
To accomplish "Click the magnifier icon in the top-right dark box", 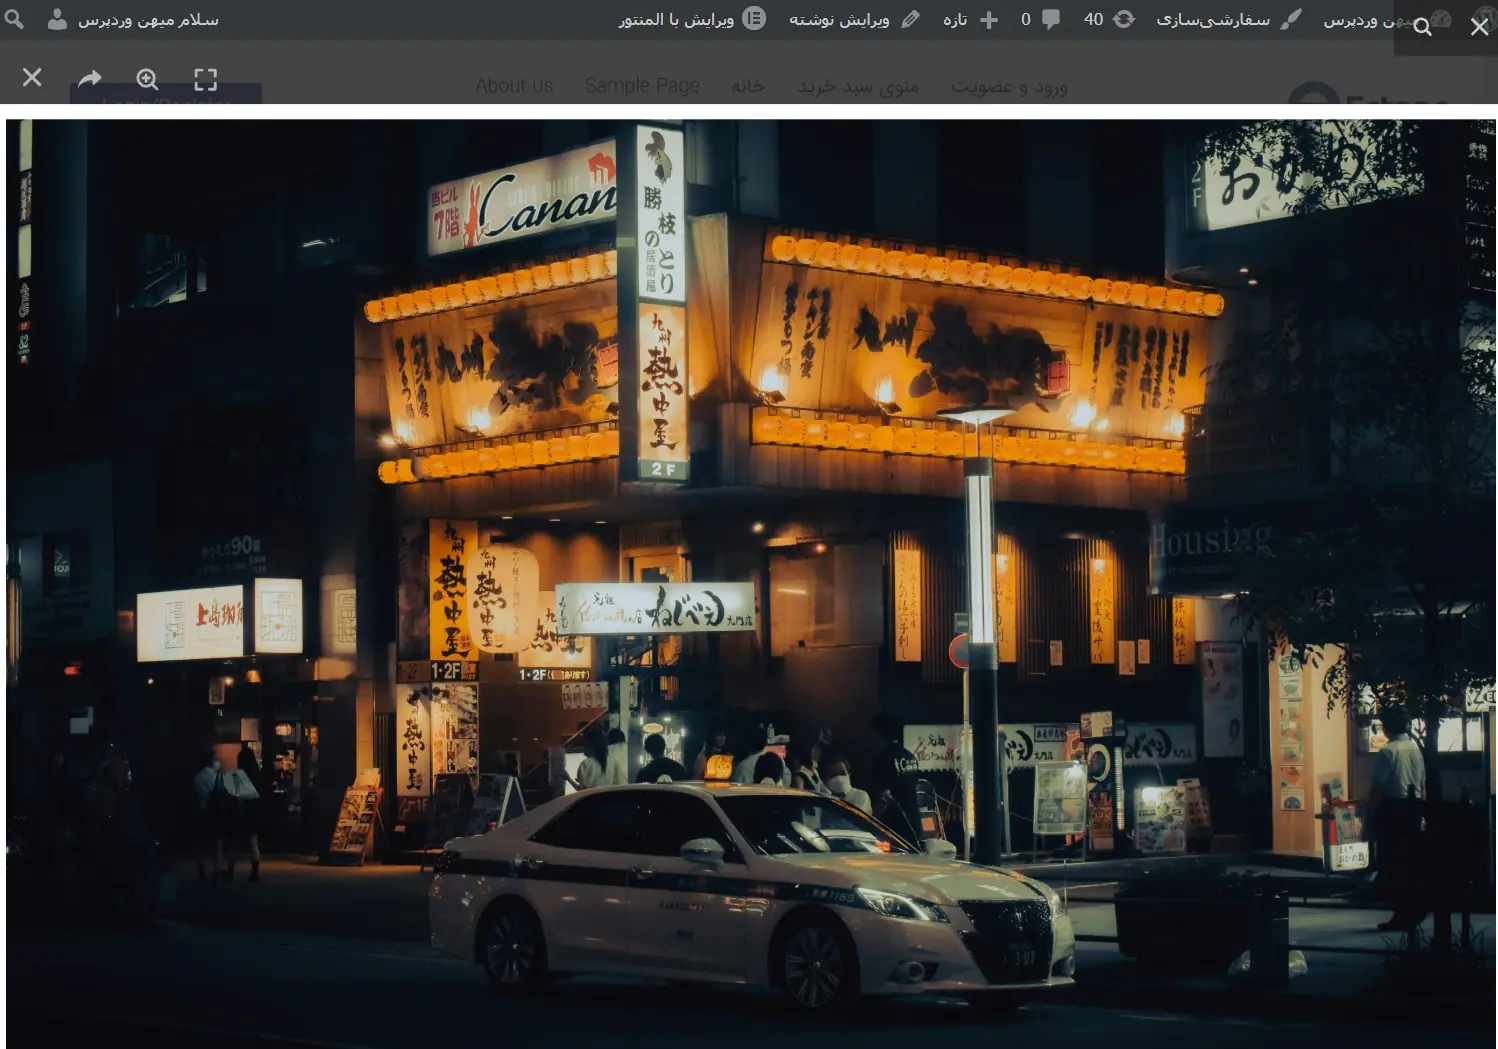I will 1423,27.
